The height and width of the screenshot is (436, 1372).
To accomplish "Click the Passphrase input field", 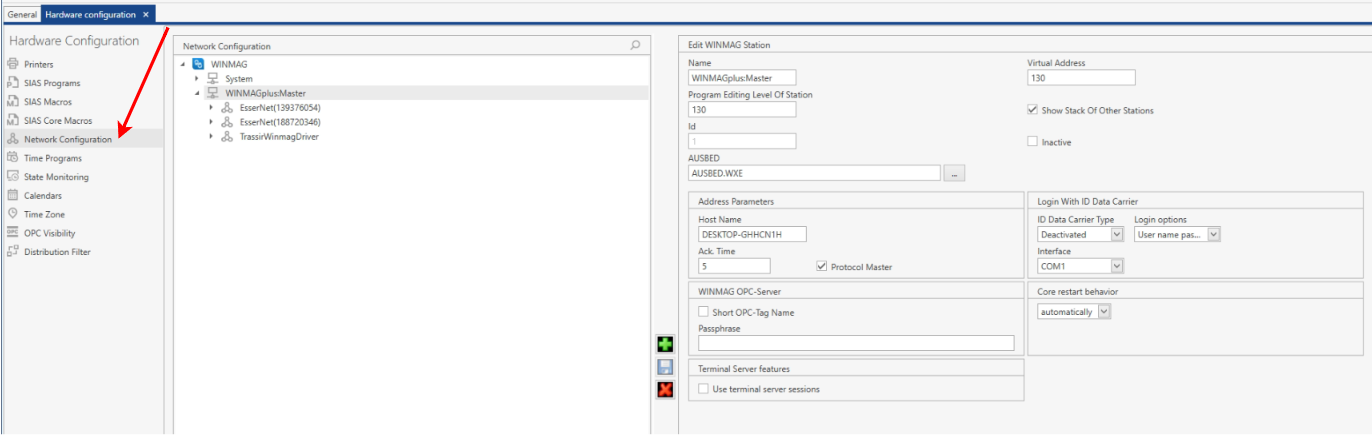I will pos(856,343).
